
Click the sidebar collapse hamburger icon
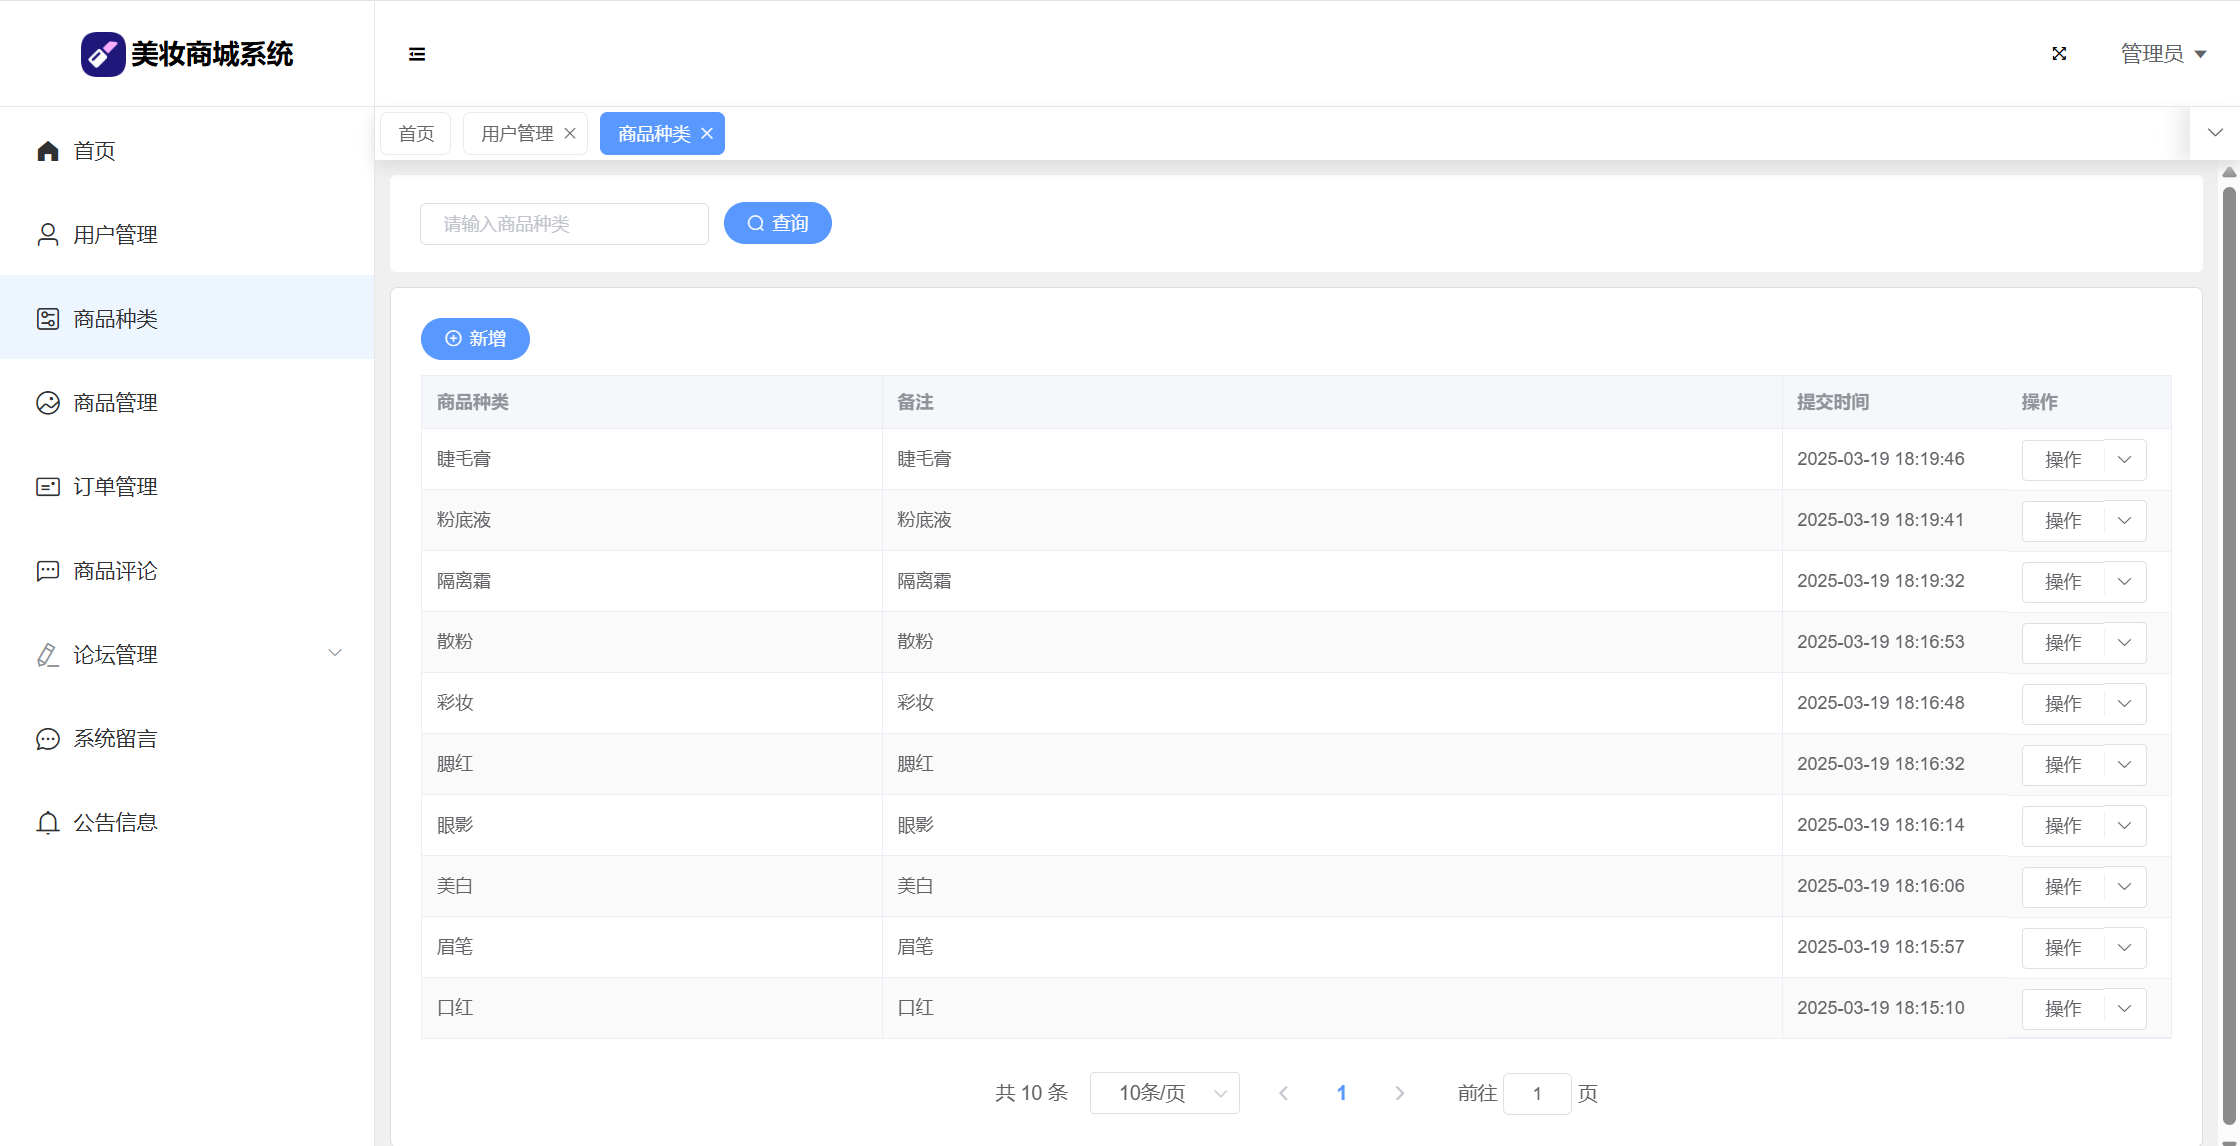(x=417, y=54)
